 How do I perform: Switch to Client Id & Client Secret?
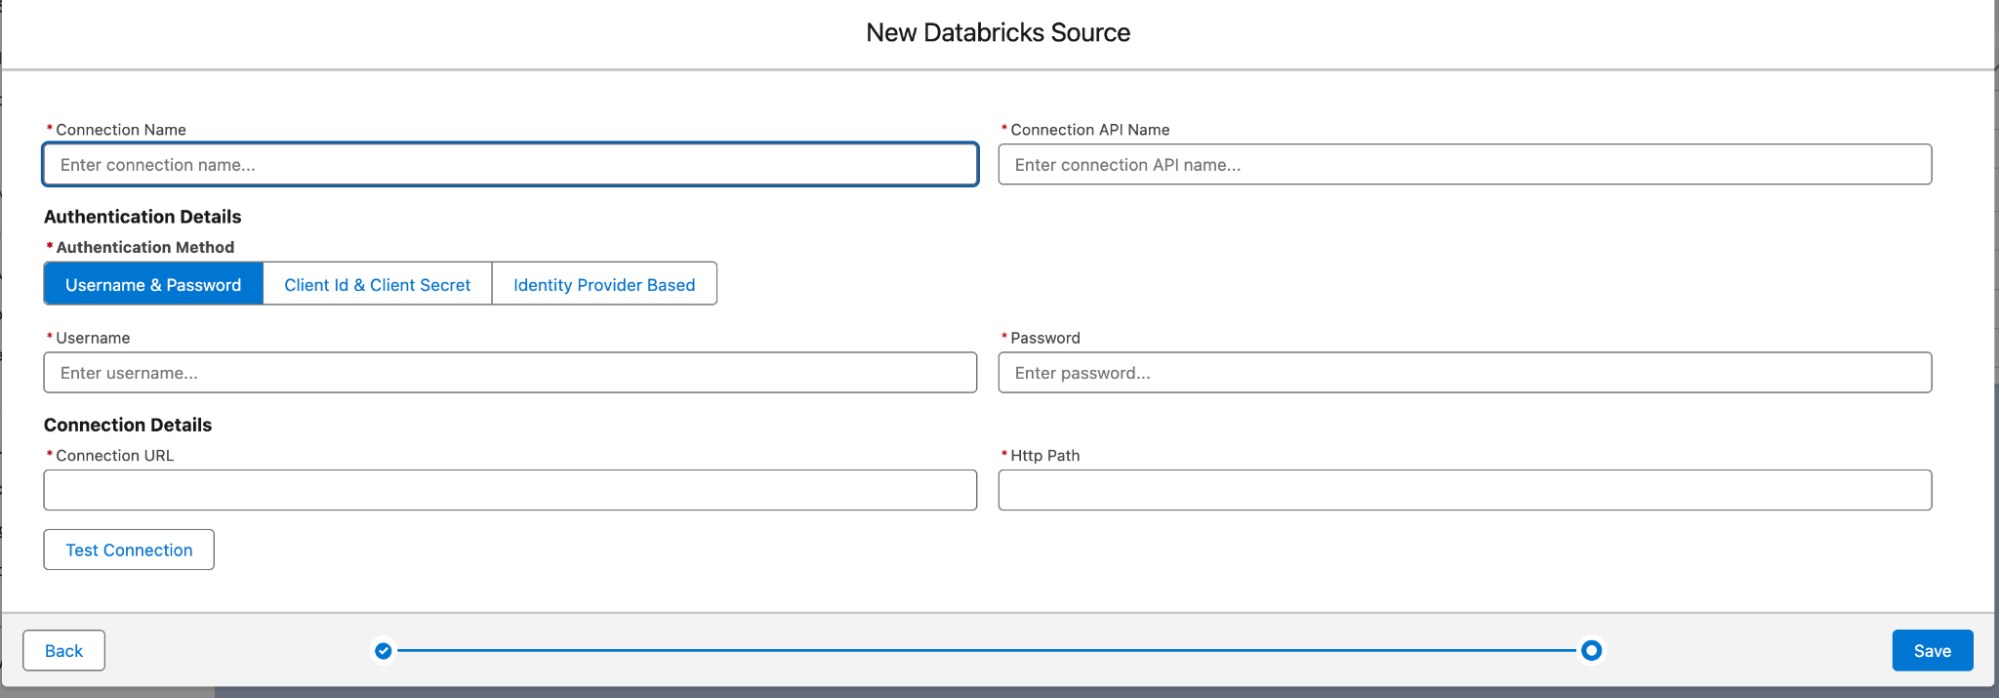377,284
